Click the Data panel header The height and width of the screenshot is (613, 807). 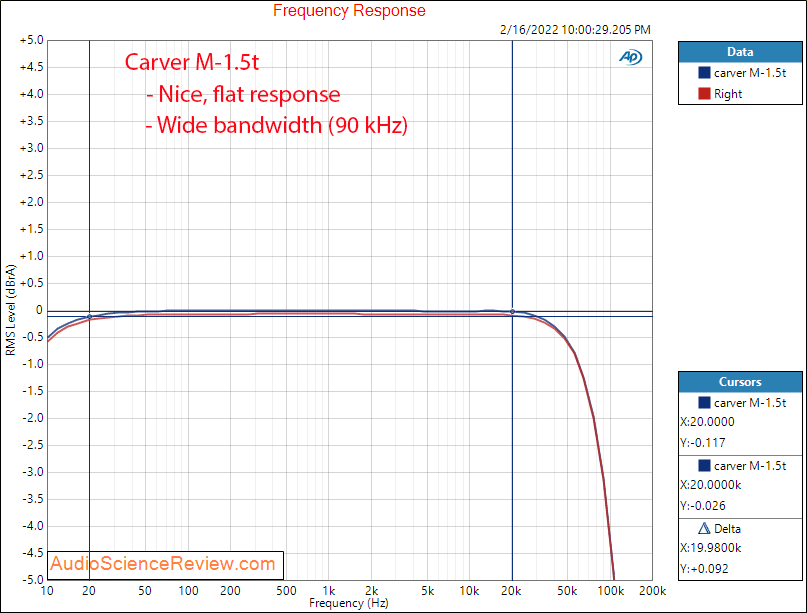(x=740, y=52)
